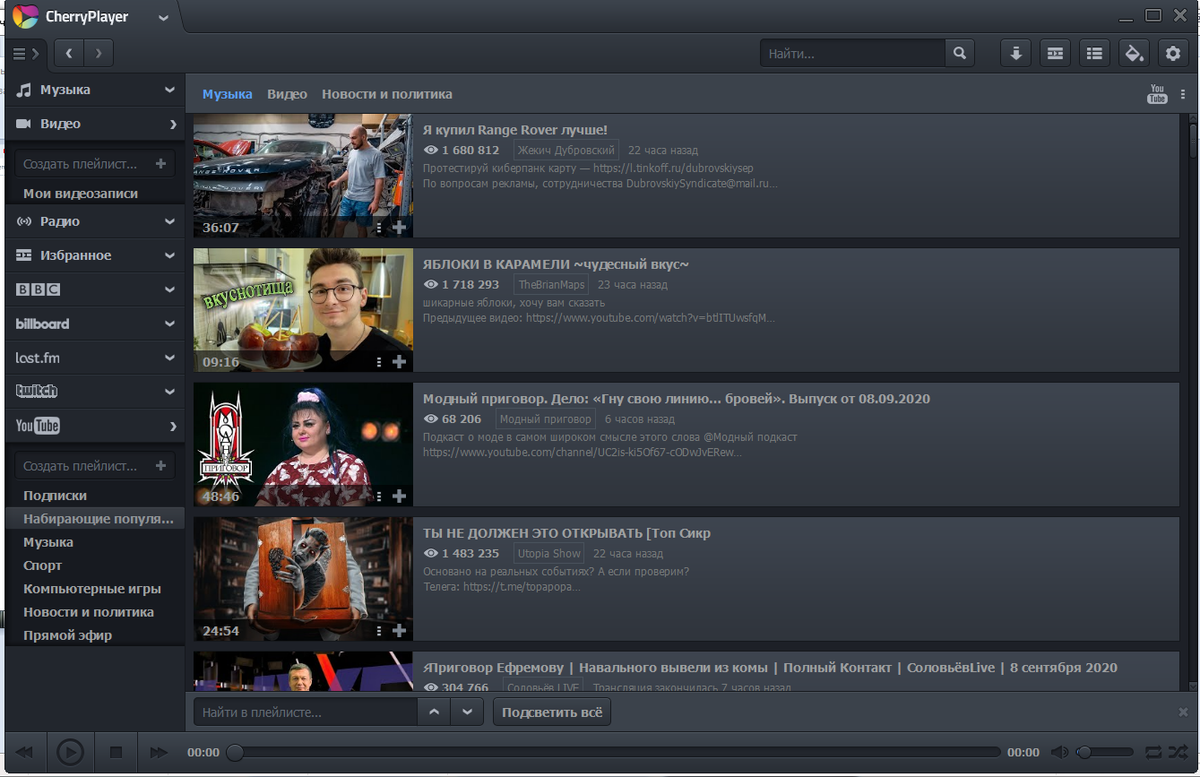Image resolution: width=1200 pixels, height=777 pixels.
Task: Open options dots on Range Rover video
Action: point(379,228)
